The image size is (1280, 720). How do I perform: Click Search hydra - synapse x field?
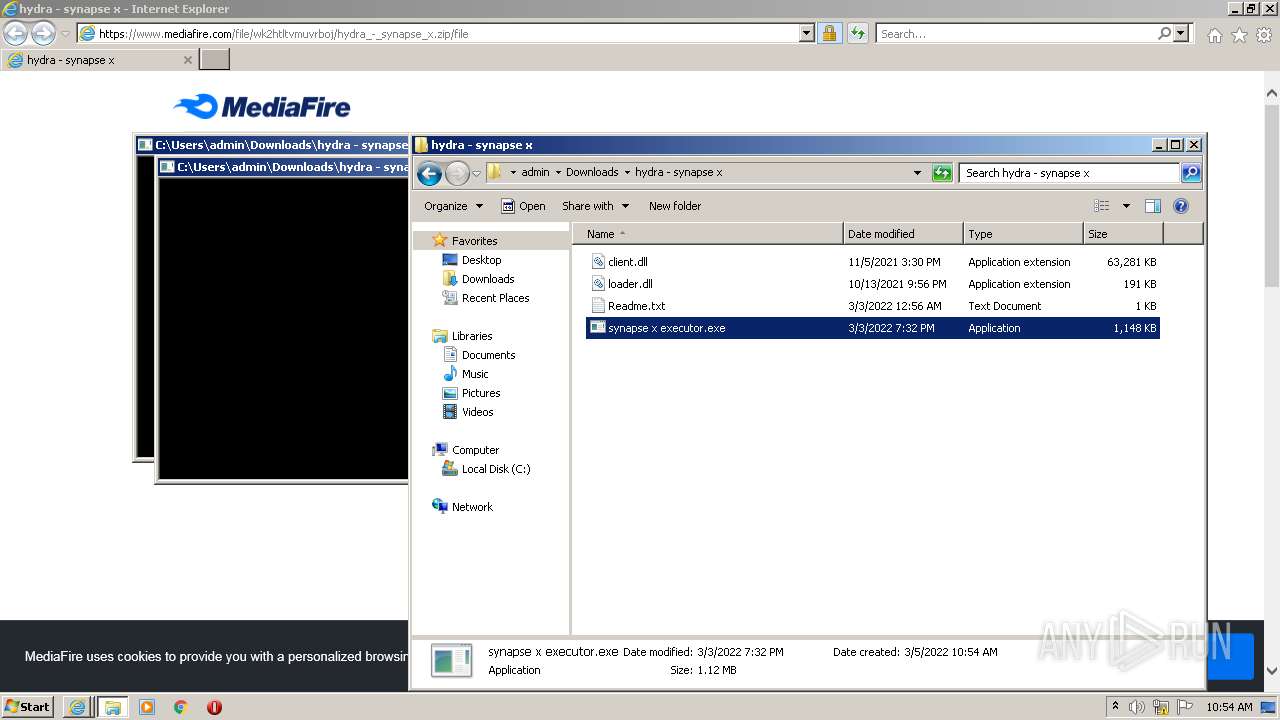1069,173
